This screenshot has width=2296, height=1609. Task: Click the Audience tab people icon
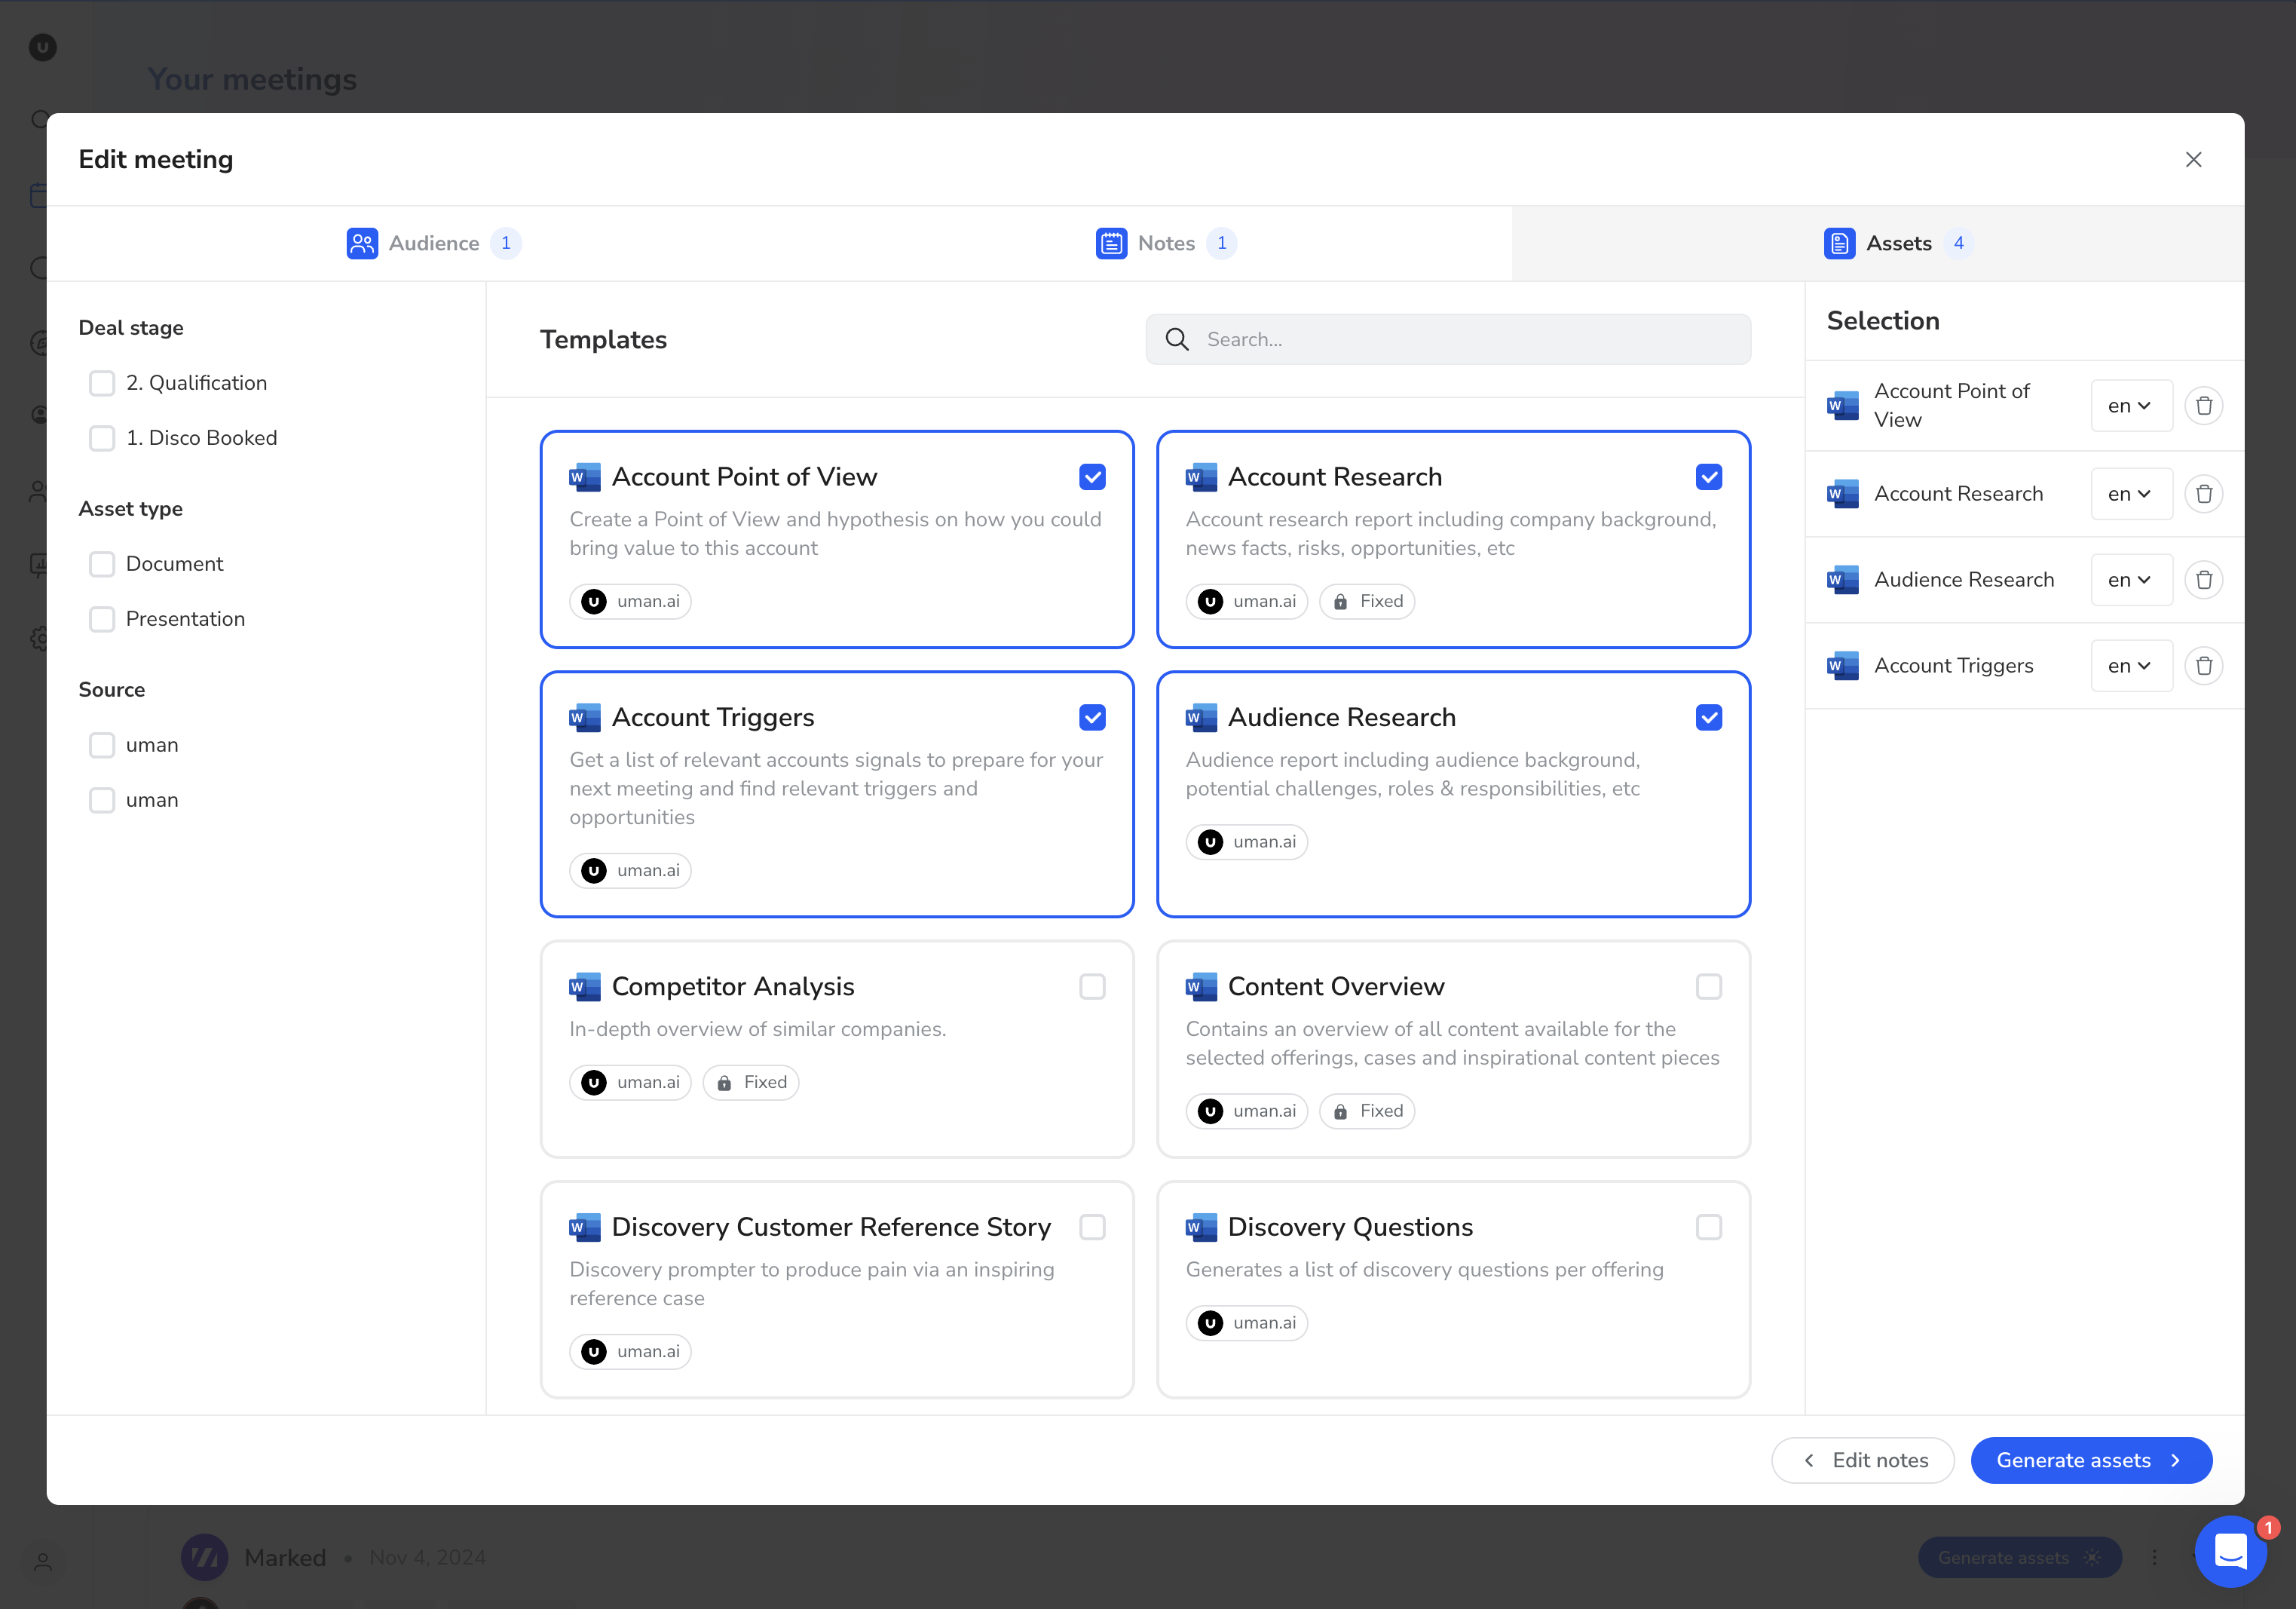pos(362,243)
